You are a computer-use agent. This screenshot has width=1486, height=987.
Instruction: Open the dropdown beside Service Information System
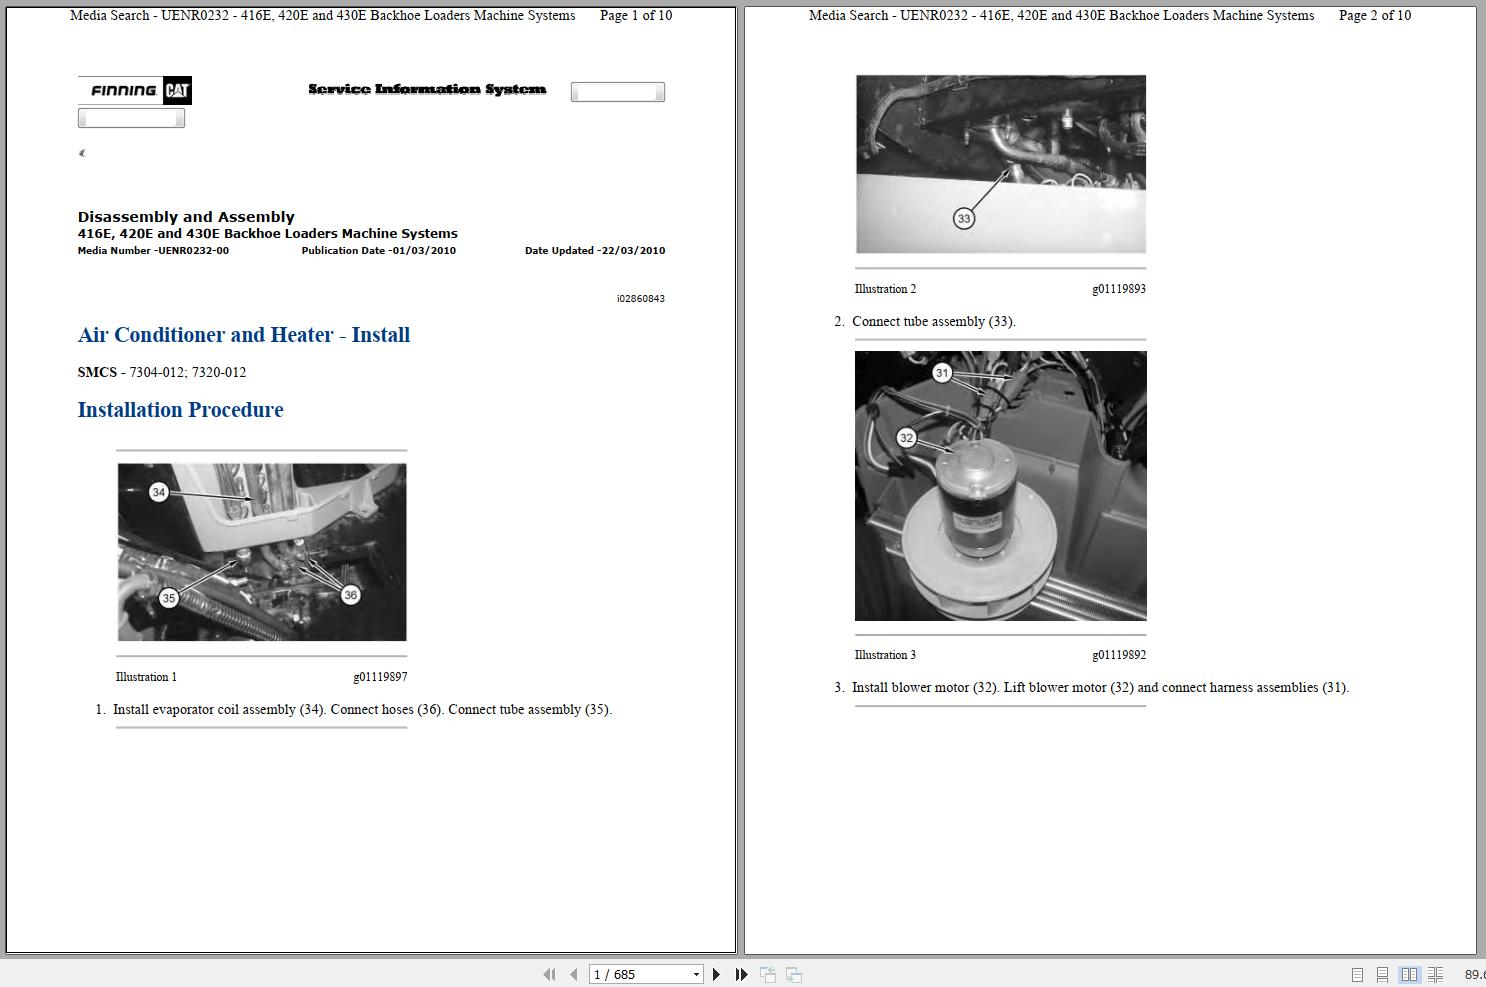pyautogui.click(x=617, y=91)
